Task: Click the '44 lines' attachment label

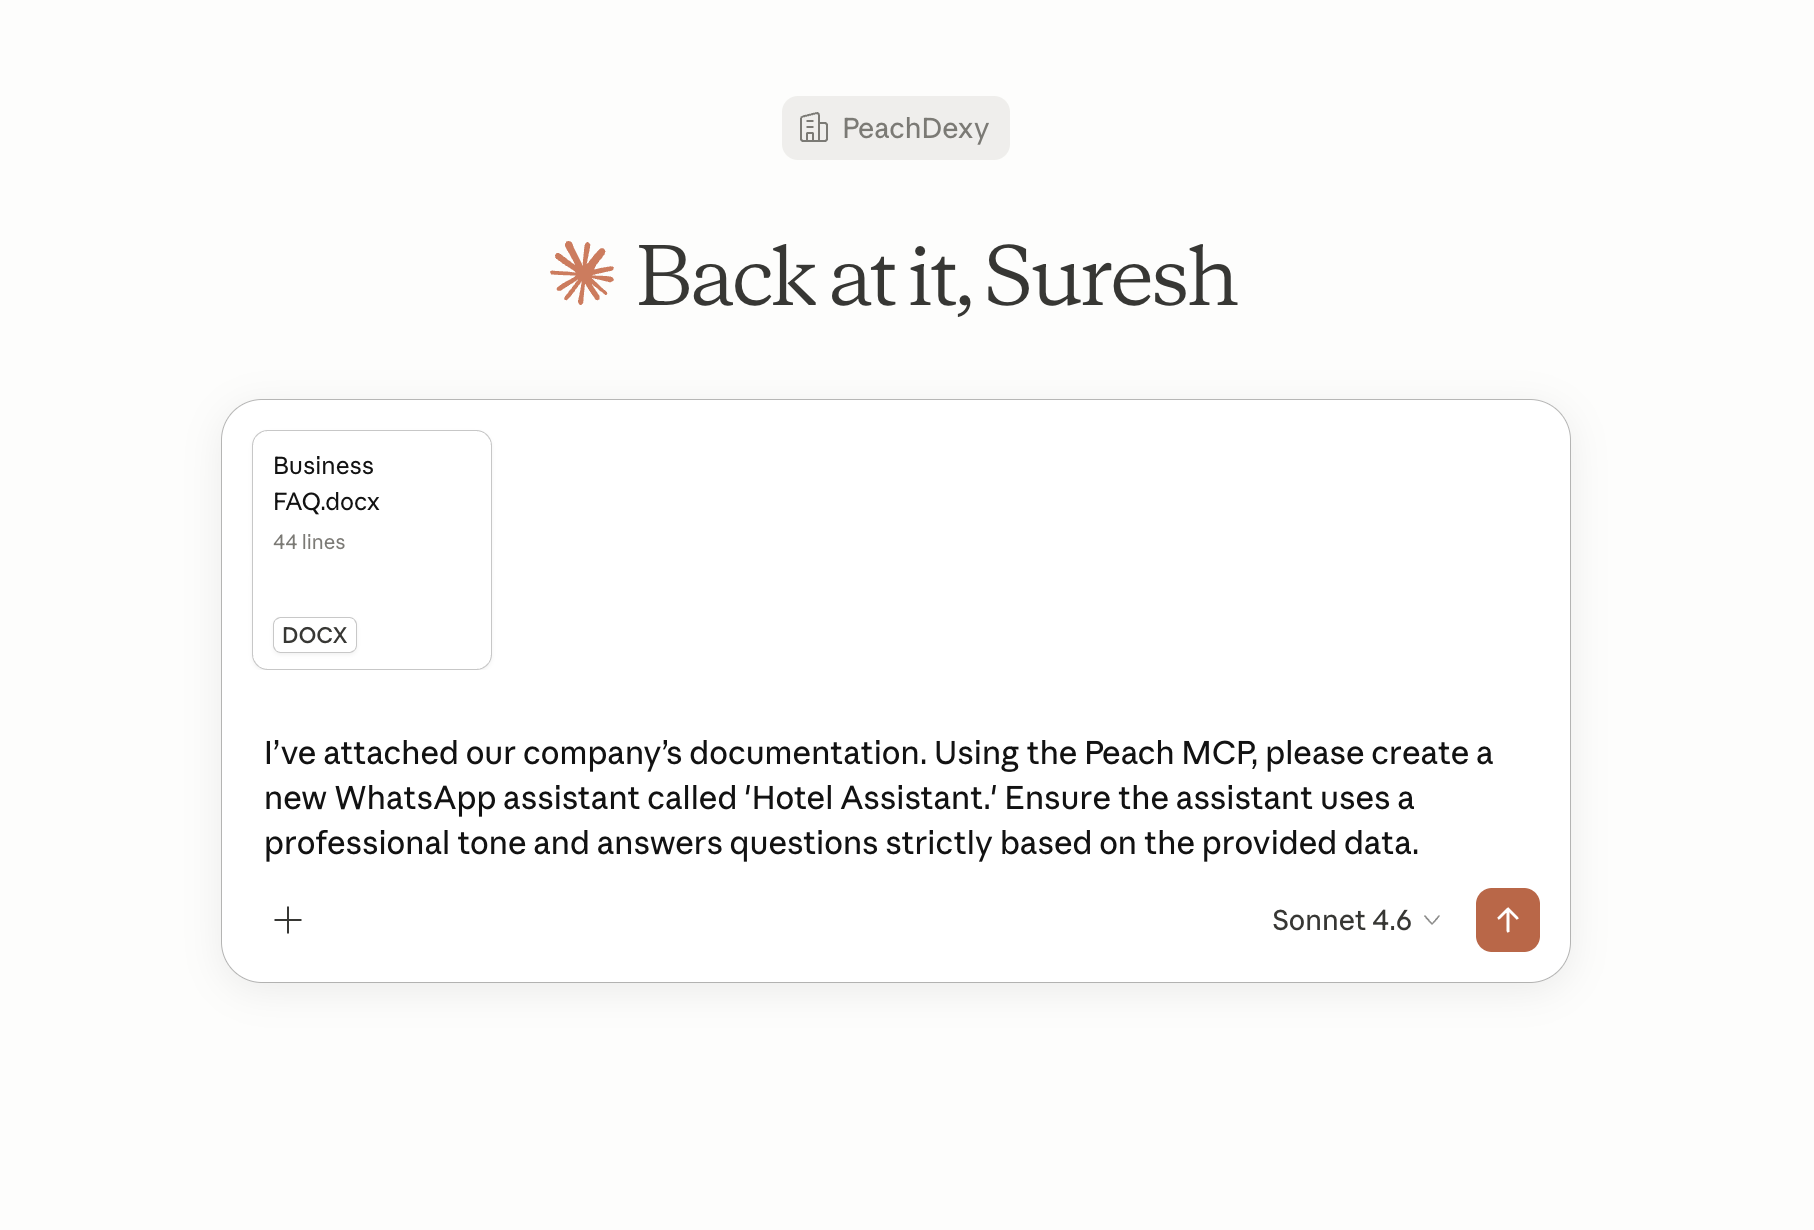Action: pos(309,542)
